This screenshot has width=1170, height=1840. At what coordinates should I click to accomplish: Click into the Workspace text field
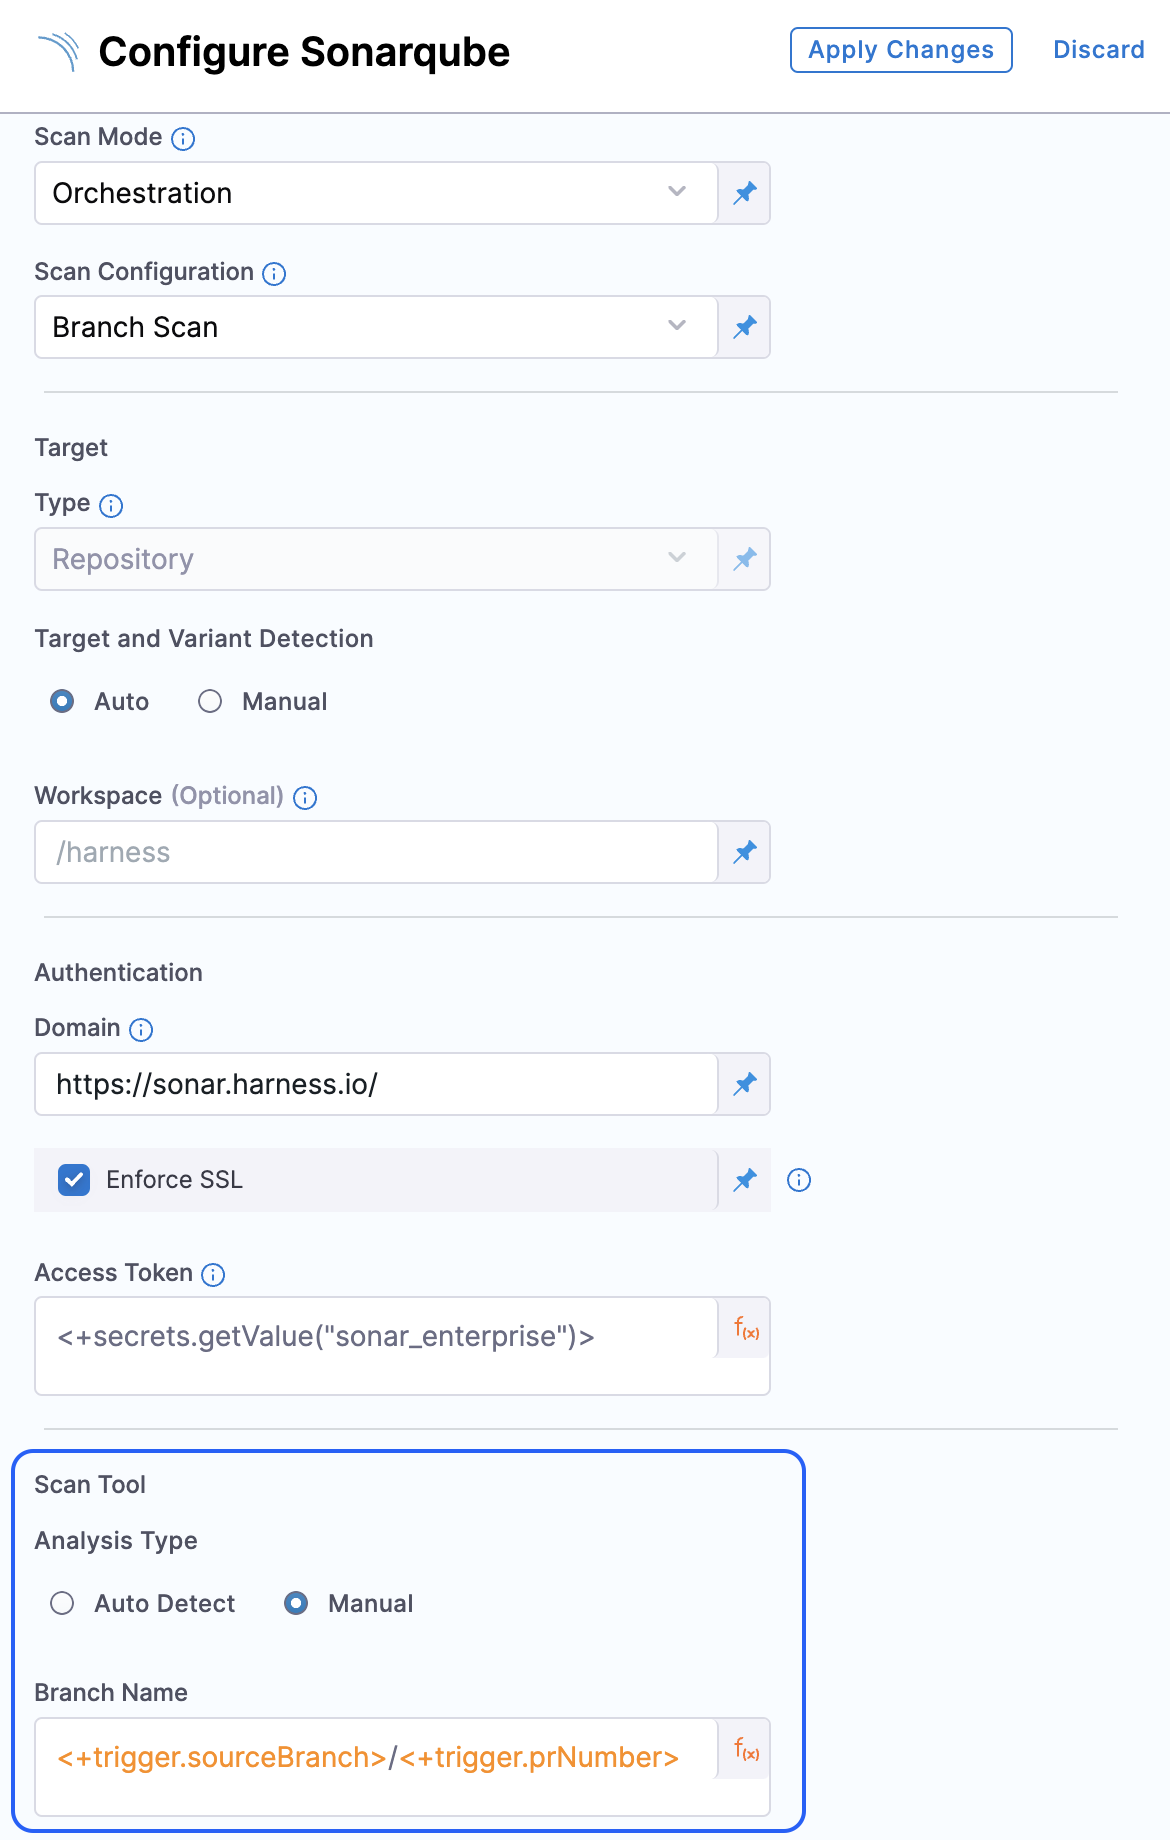click(x=376, y=852)
